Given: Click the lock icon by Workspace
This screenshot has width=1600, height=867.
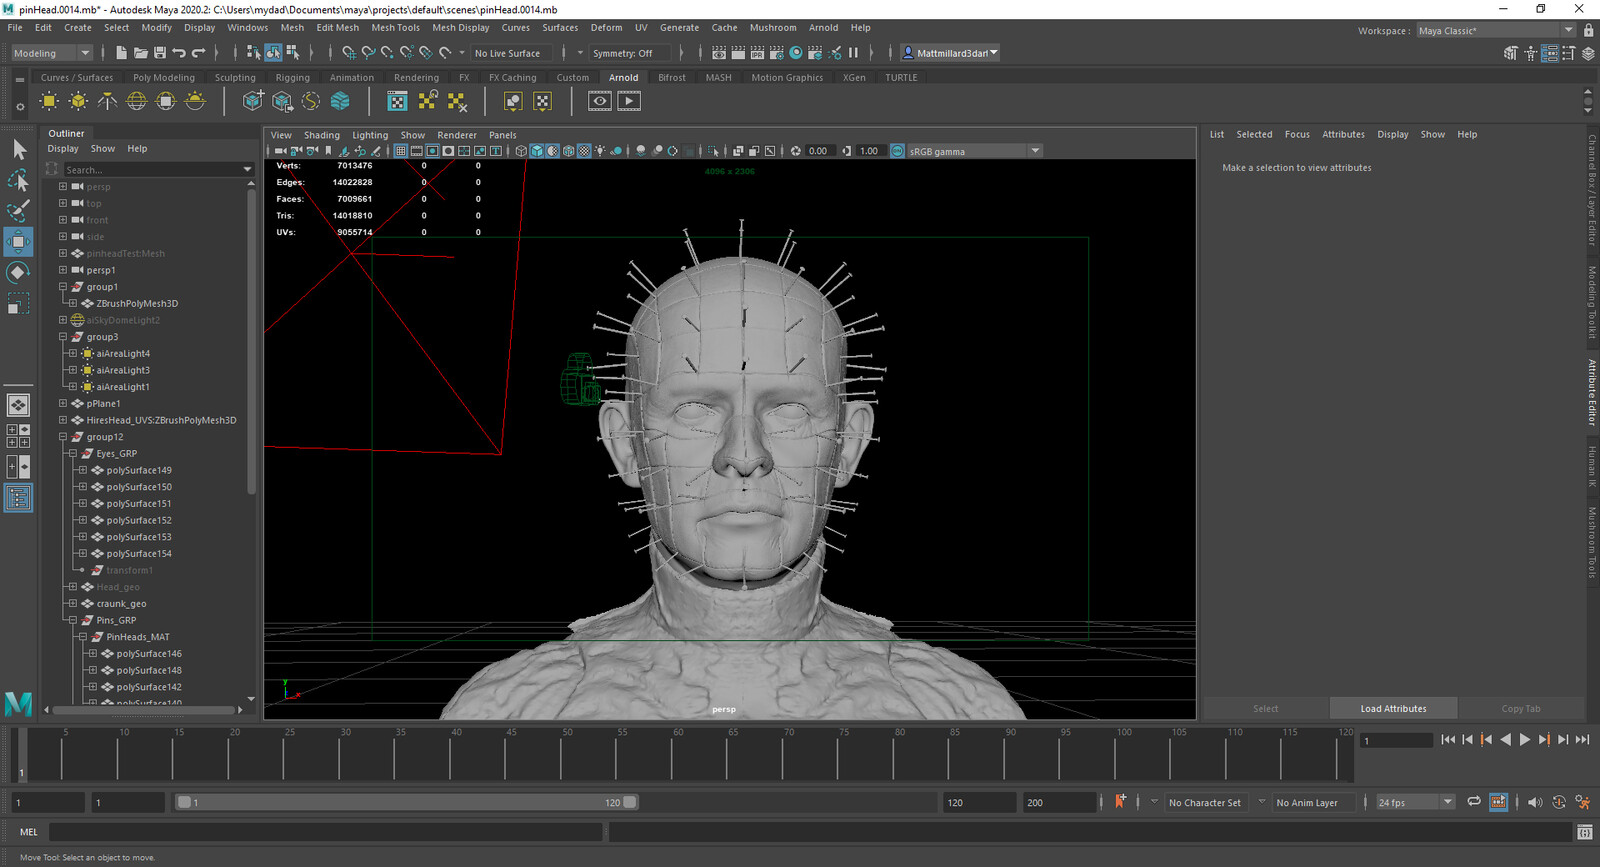Looking at the screenshot, I should pos(1588,30).
